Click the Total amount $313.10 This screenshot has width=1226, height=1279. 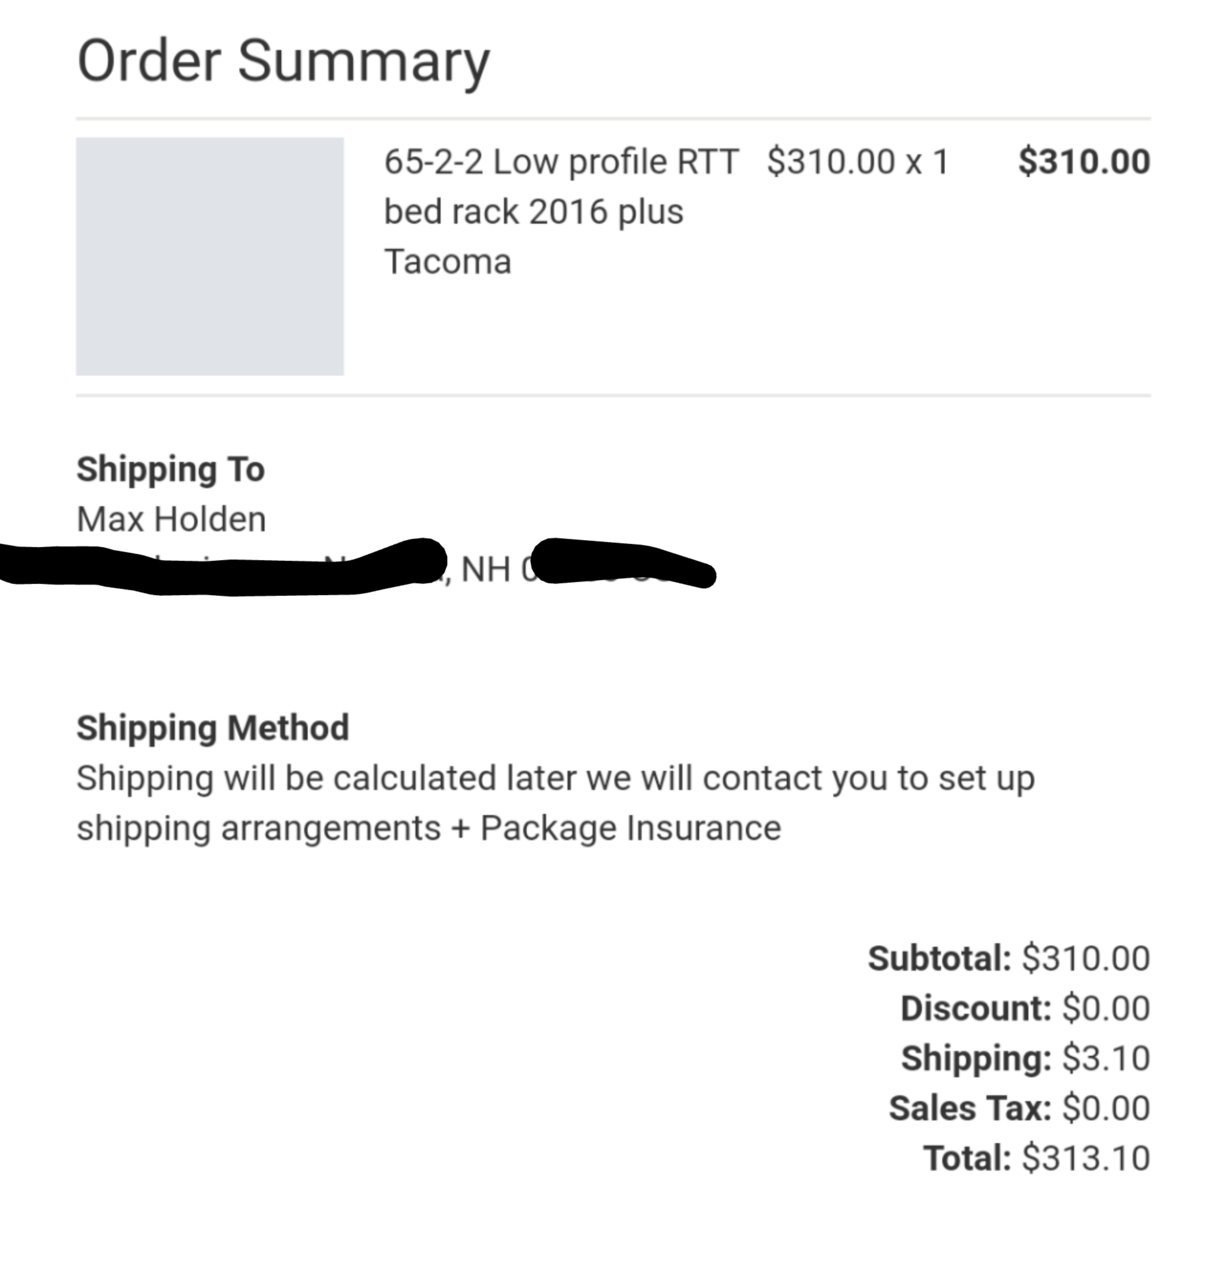(x=1086, y=1158)
